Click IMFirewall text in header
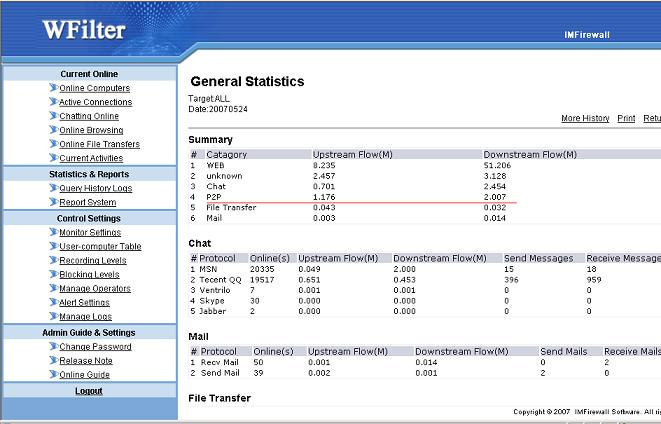 click(x=587, y=35)
